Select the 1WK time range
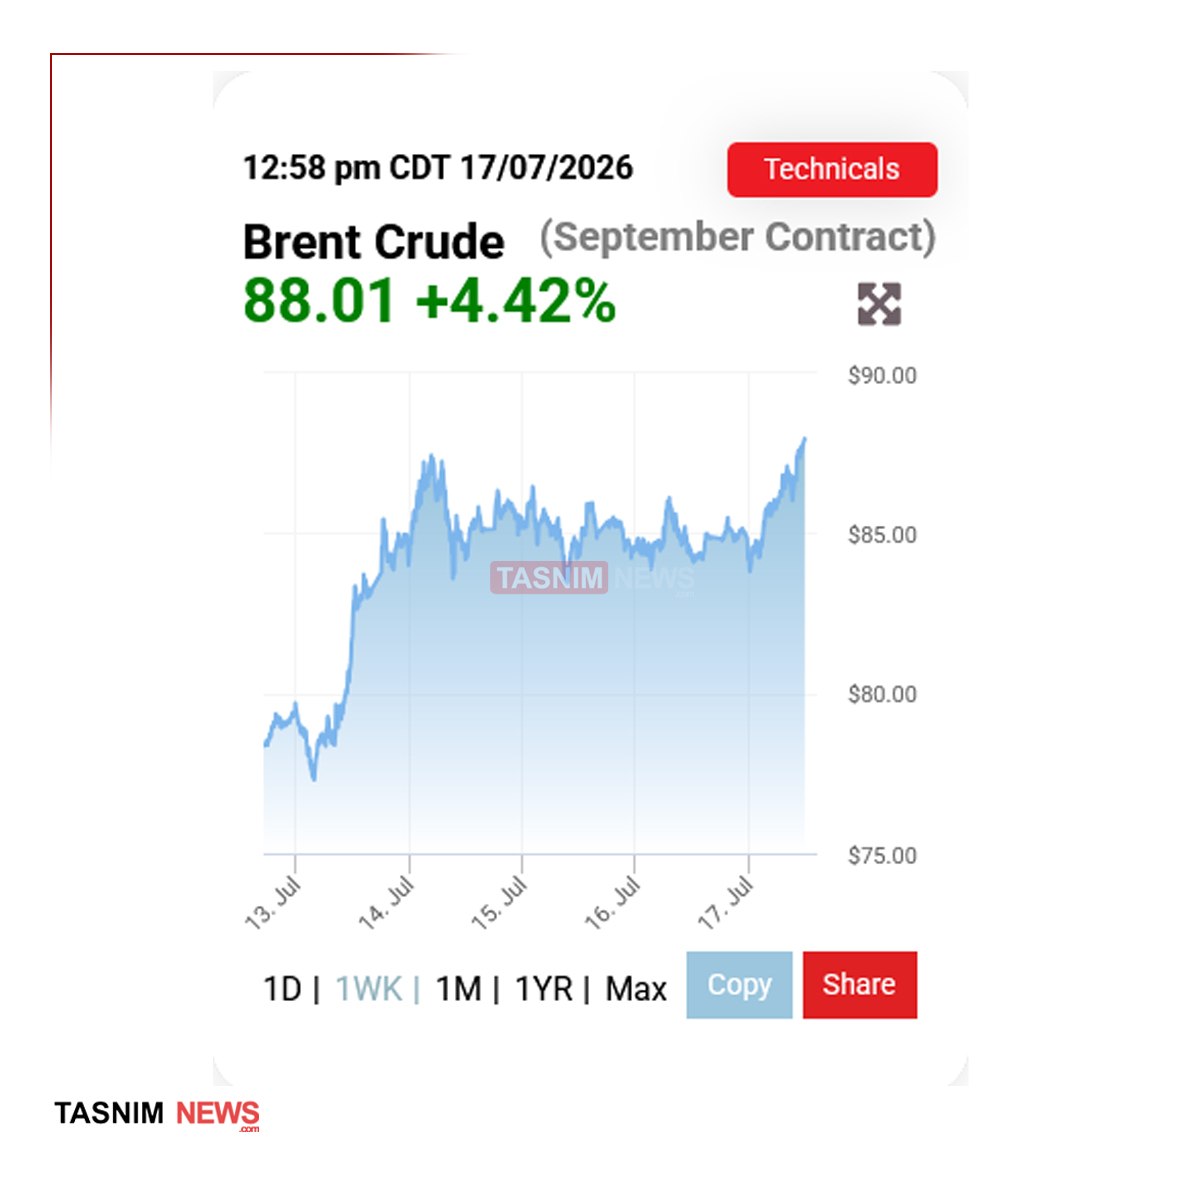This screenshot has height=1181, width=1181. coord(368,989)
